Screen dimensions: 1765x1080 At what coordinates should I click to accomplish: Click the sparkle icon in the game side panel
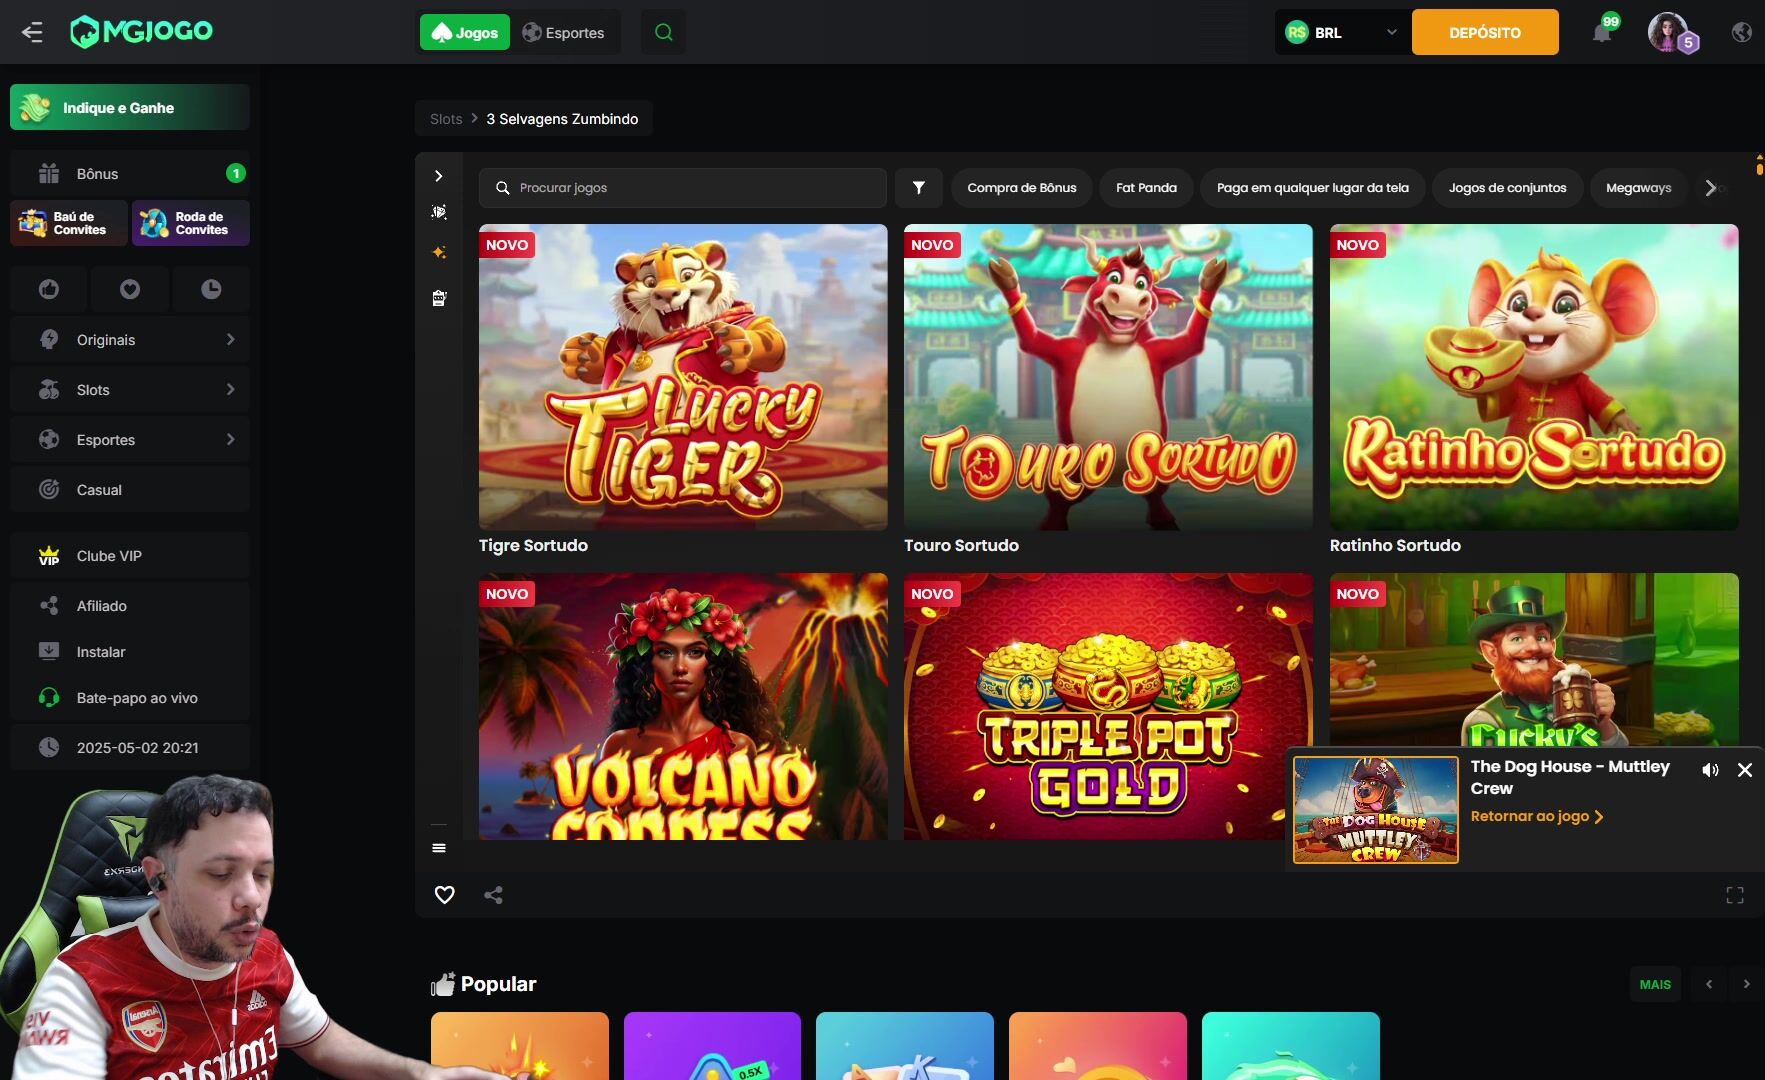tap(438, 253)
